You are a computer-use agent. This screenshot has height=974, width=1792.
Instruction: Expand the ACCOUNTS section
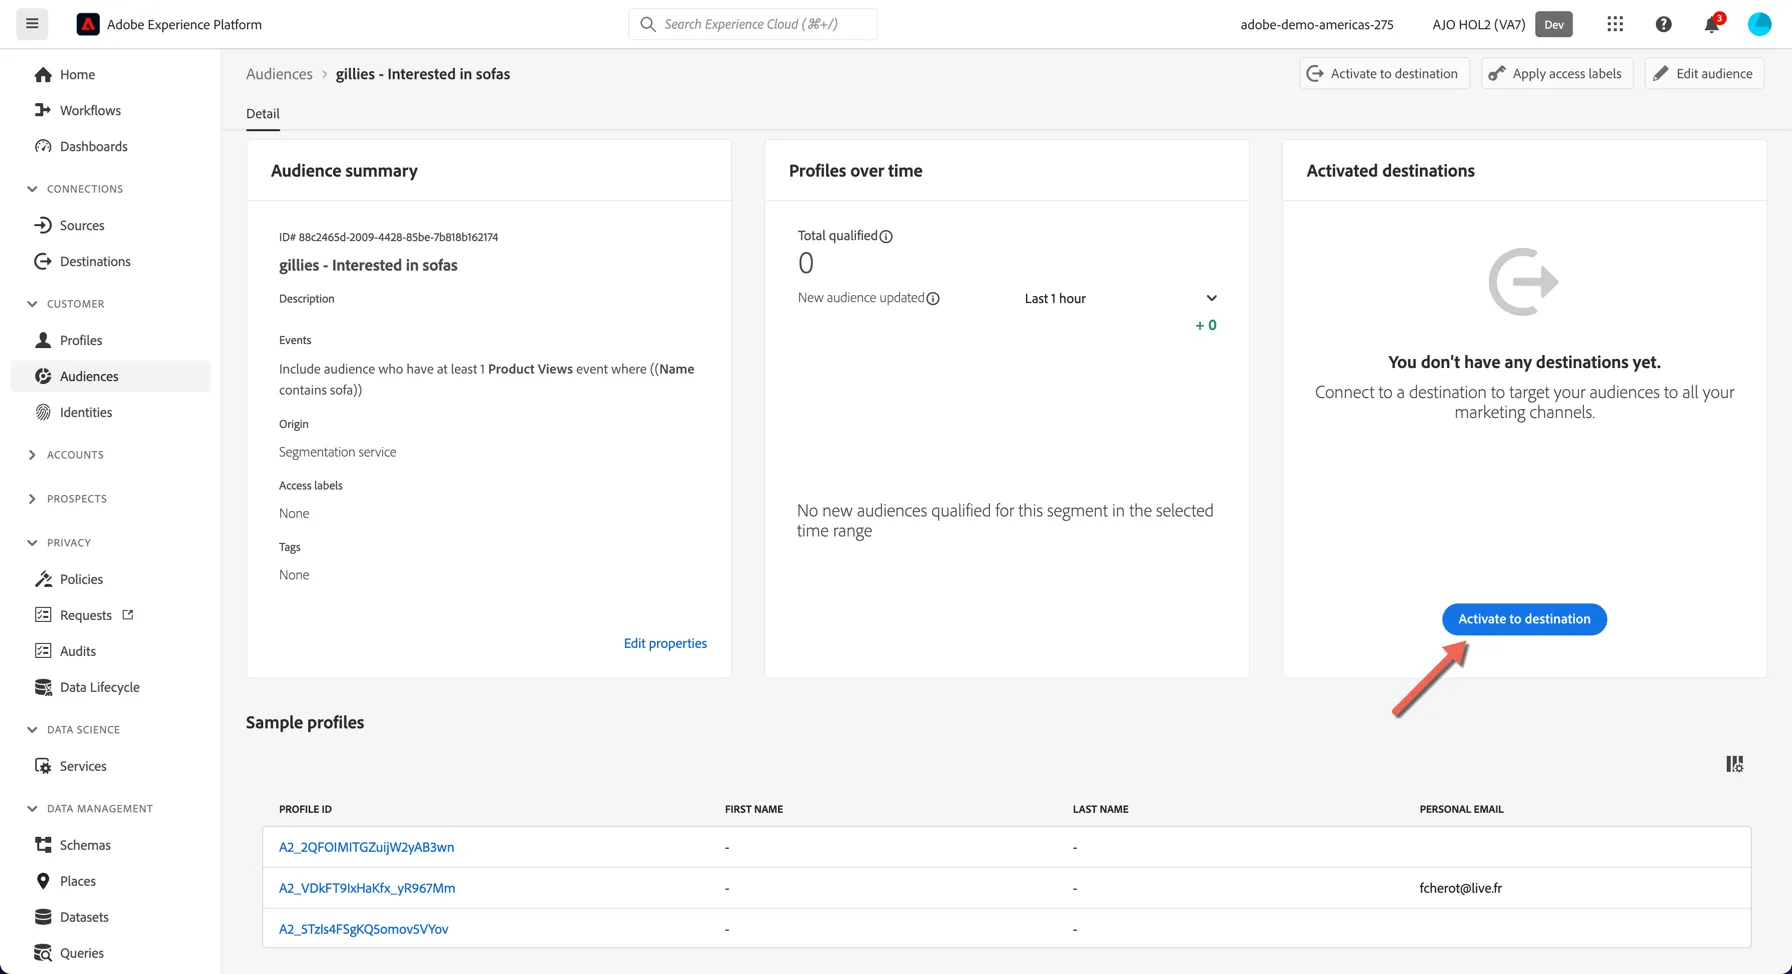click(32, 455)
